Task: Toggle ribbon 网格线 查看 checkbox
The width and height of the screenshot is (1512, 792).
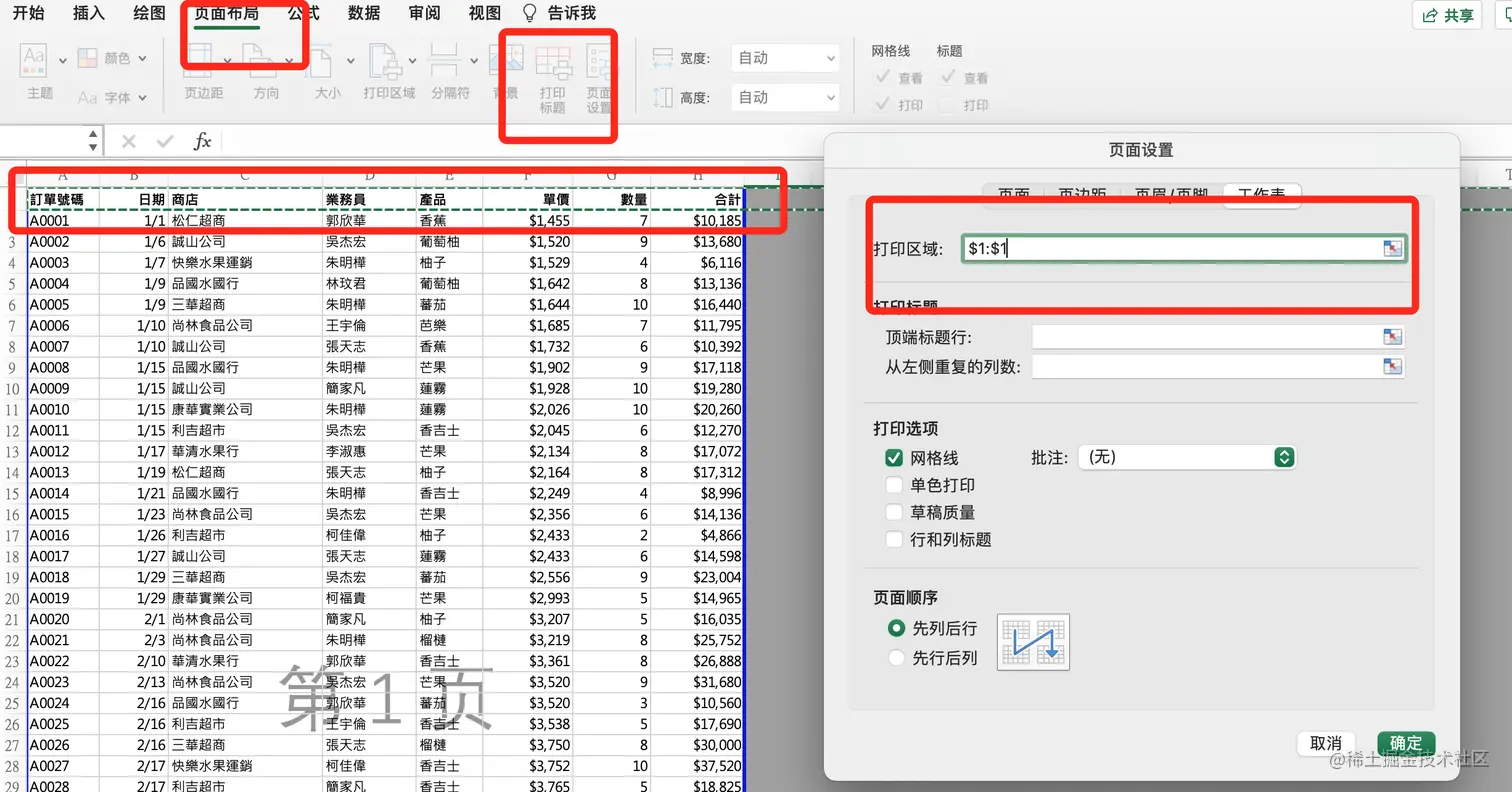Action: pyautogui.click(x=882, y=77)
